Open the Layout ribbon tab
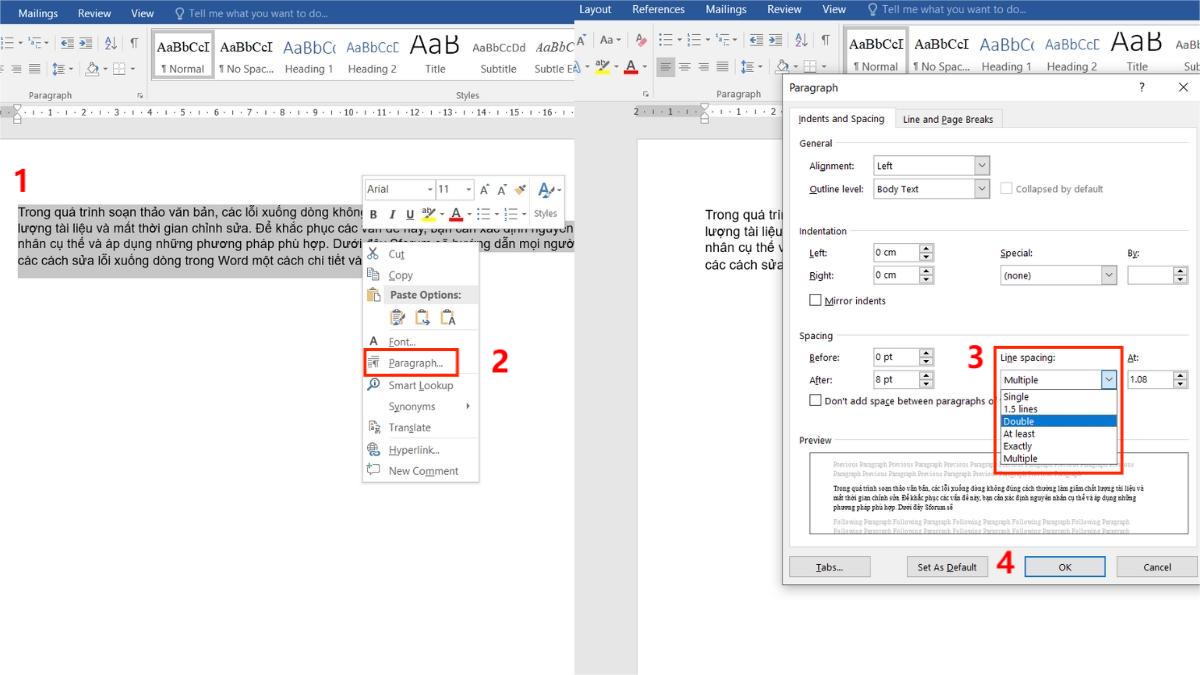 [595, 9]
